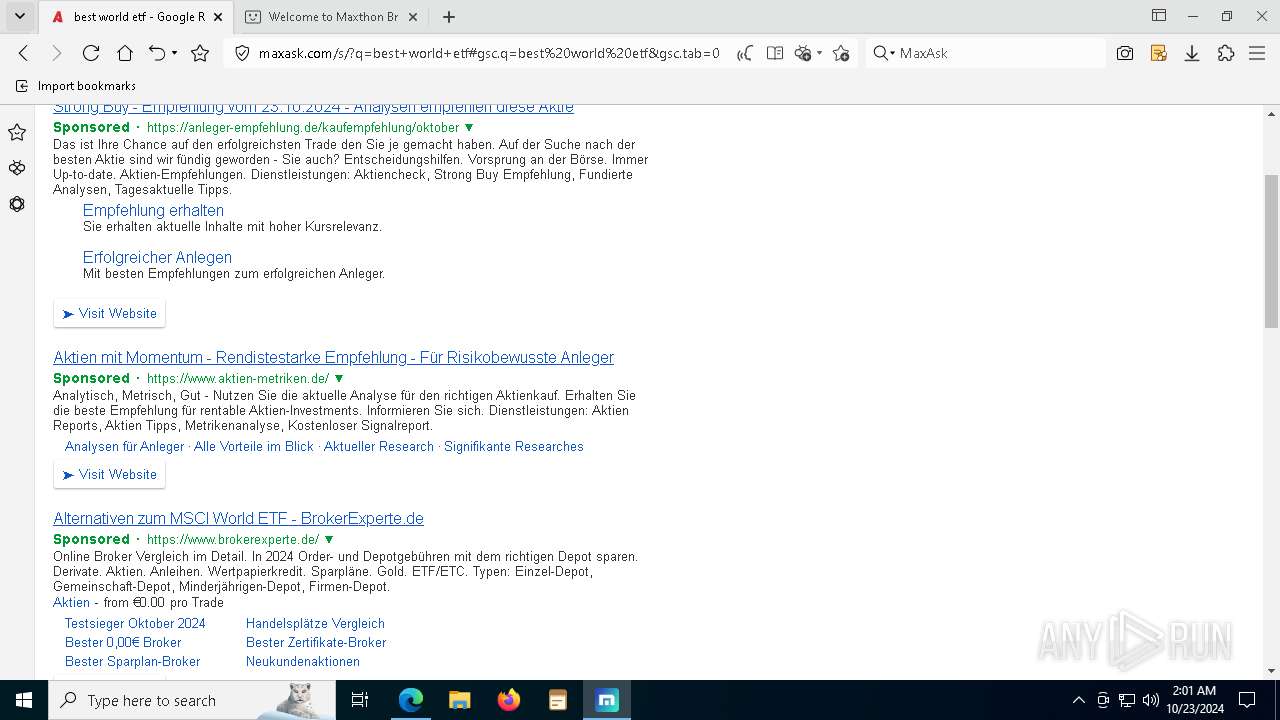This screenshot has width=1280, height=720.
Task: Open the Aktueller Research link
Action: coord(379,447)
